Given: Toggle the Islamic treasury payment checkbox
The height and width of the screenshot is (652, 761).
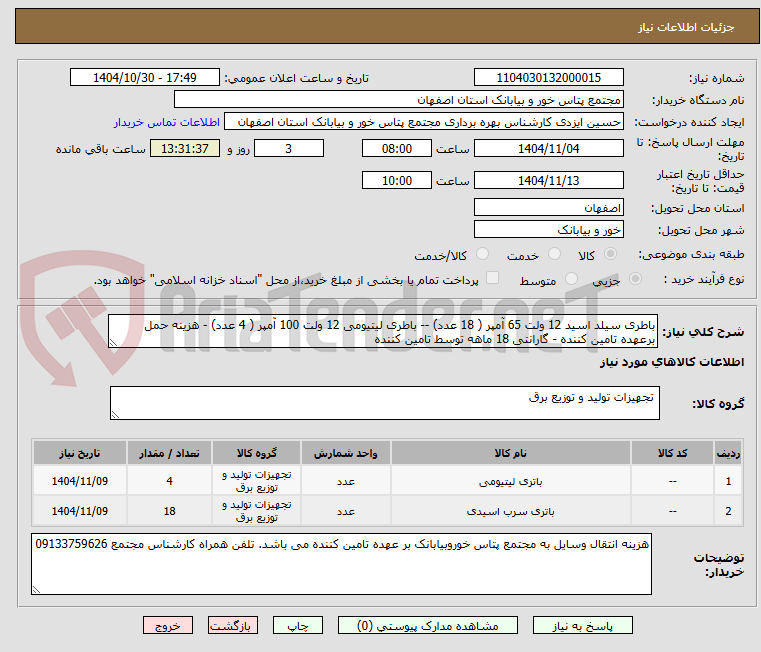Looking at the screenshot, I should 492,278.
